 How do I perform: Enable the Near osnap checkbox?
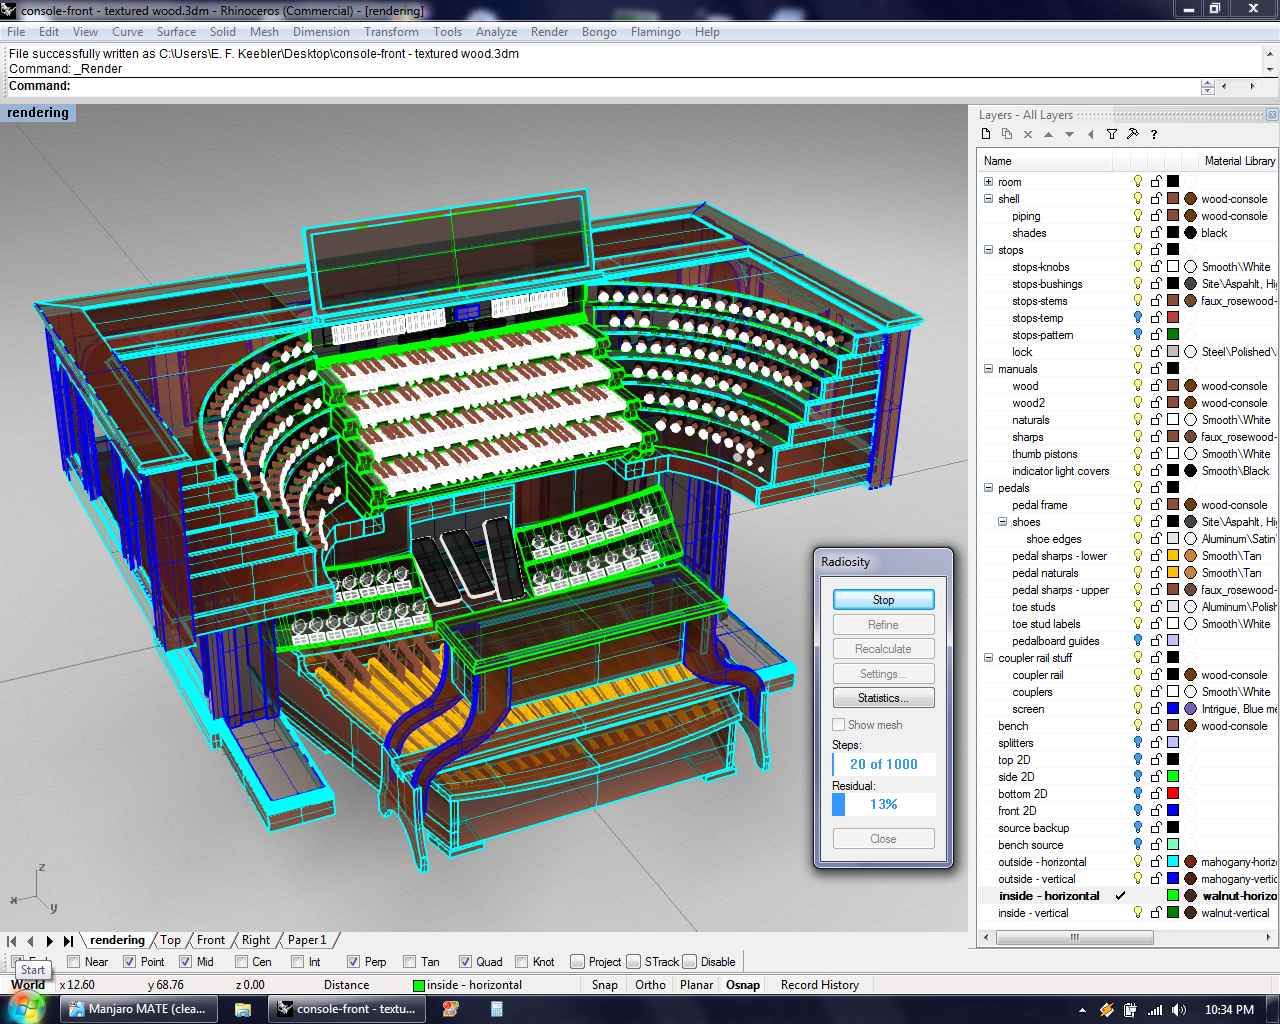pos(73,962)
